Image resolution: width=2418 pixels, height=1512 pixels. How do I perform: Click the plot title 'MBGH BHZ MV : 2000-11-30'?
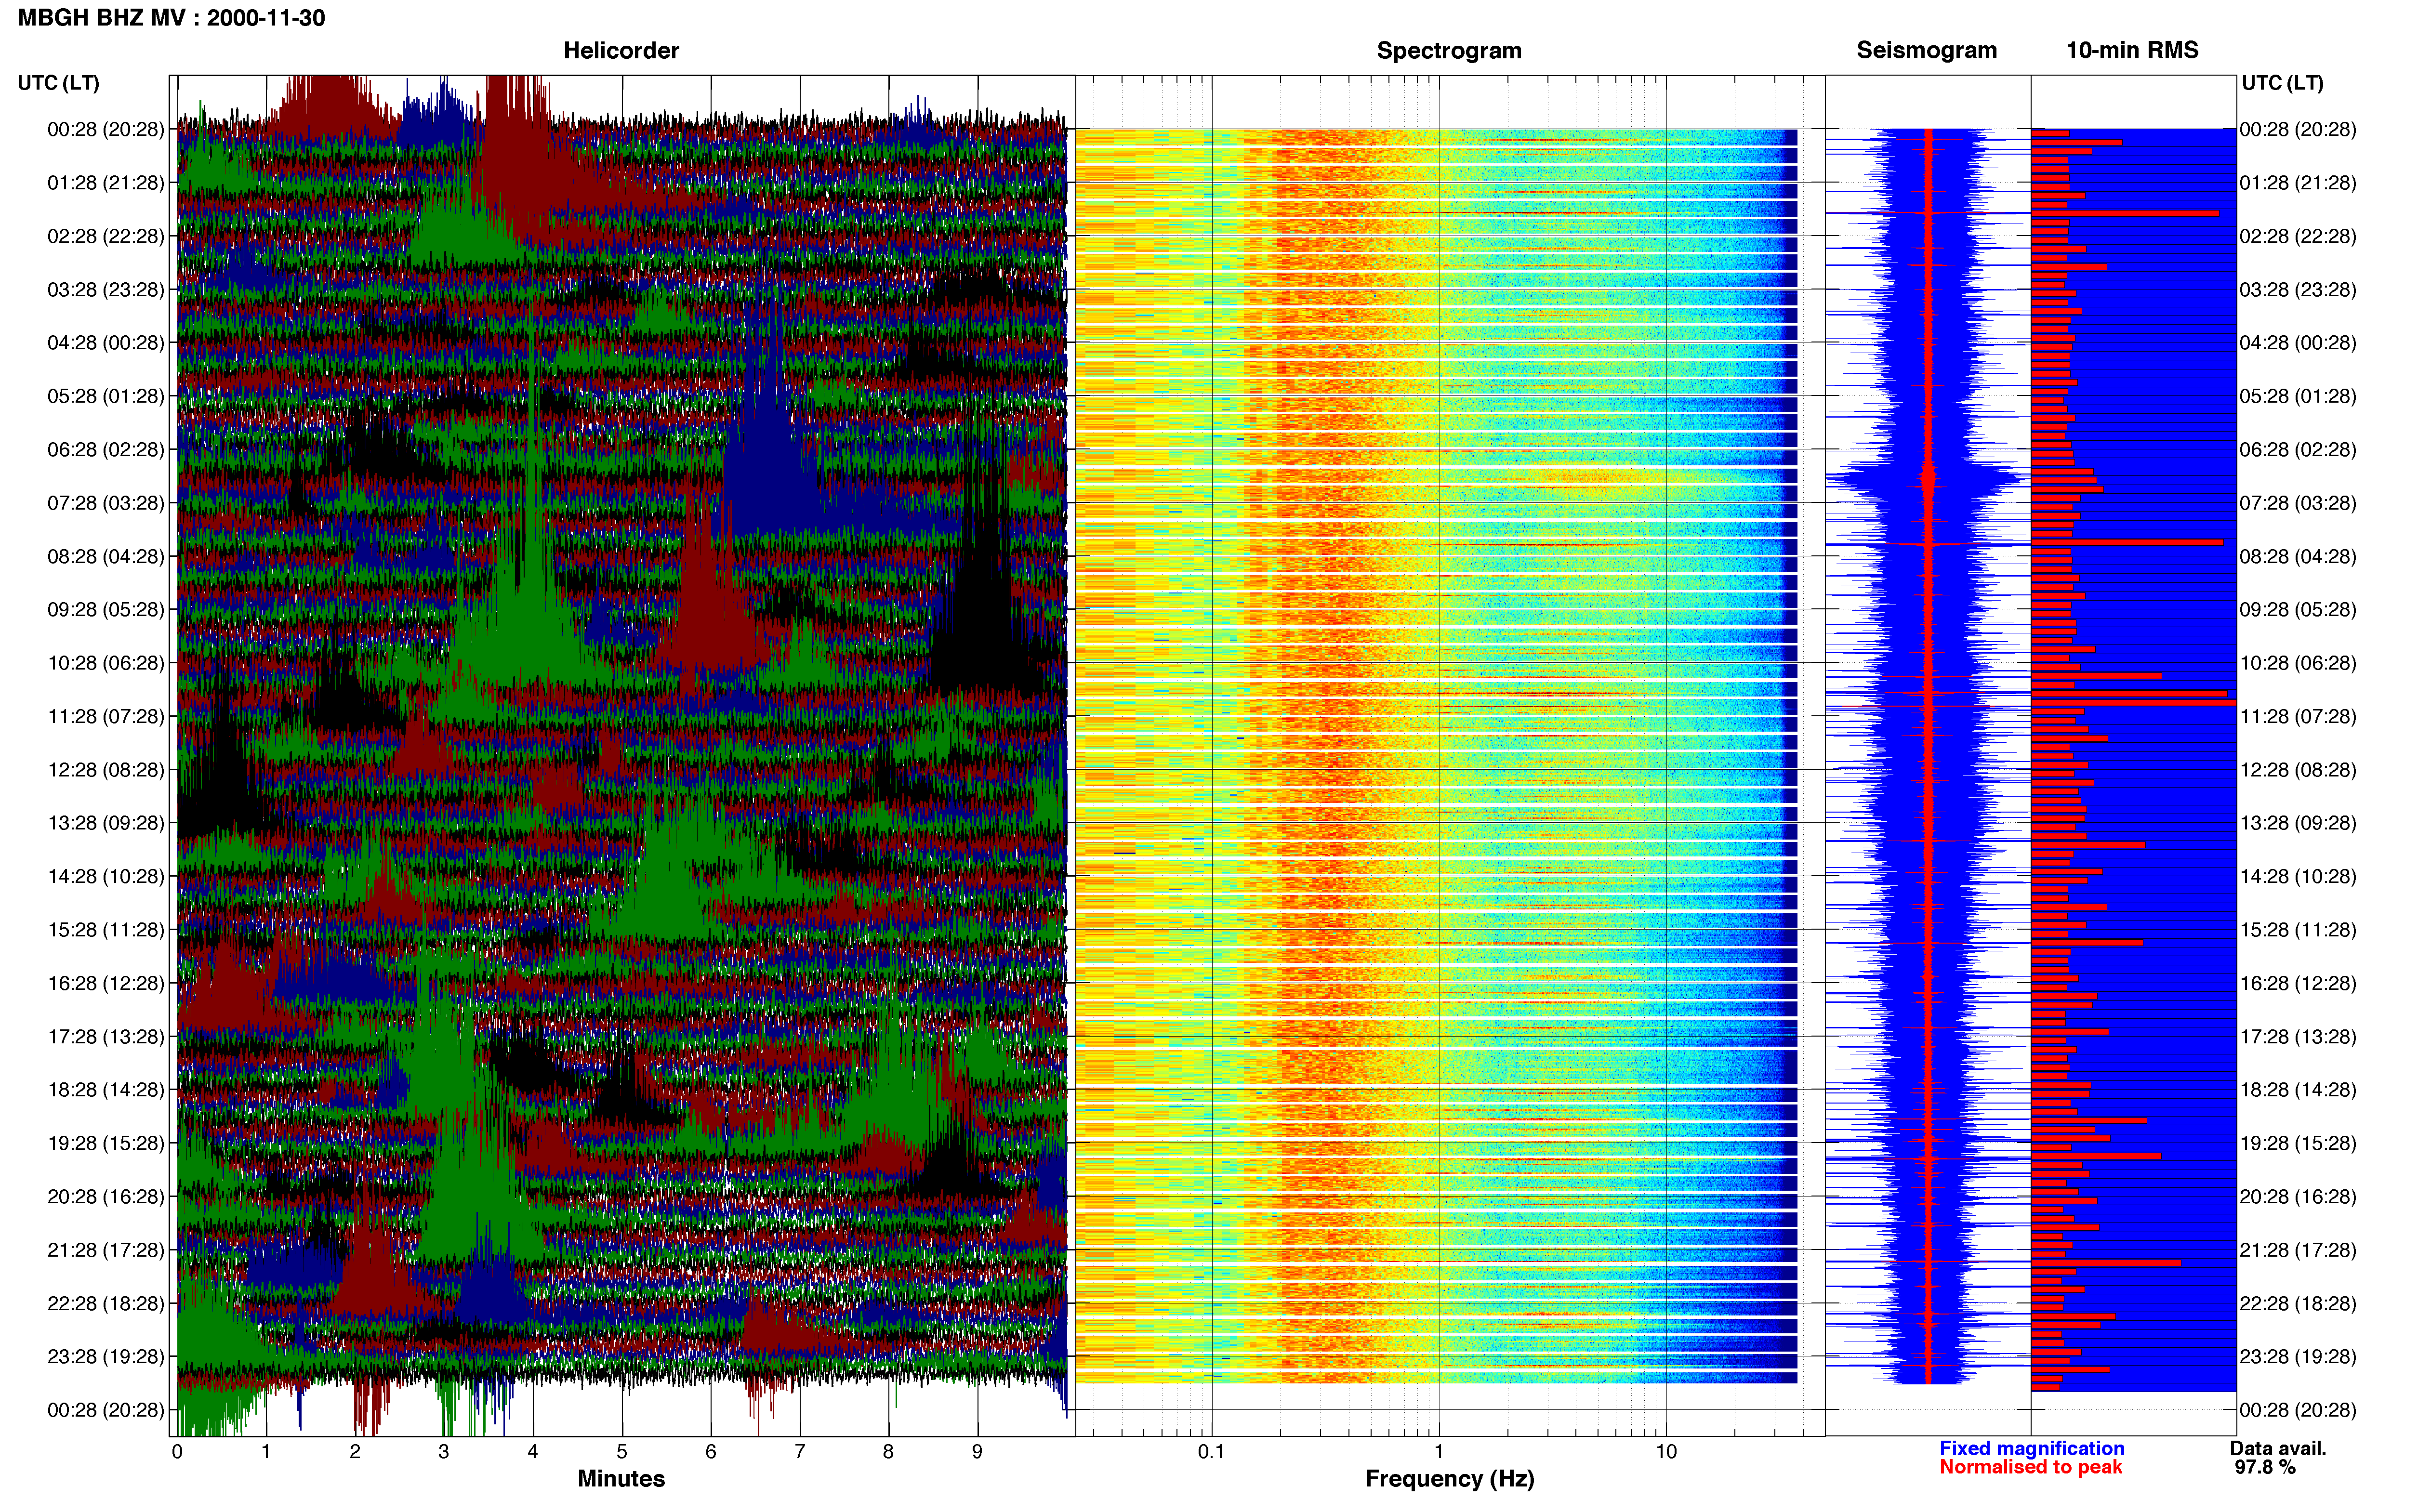pyautogui.click(x=171, y=18)
